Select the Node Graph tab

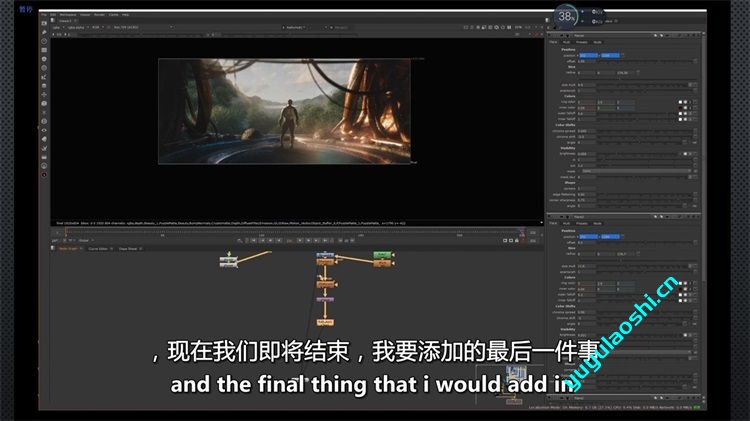pyautogui.click(x=68, y=249)
